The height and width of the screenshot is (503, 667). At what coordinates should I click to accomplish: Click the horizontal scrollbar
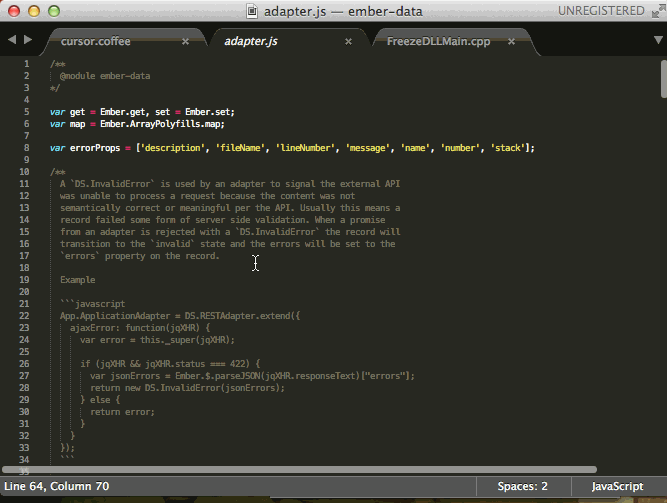(299, 470)
